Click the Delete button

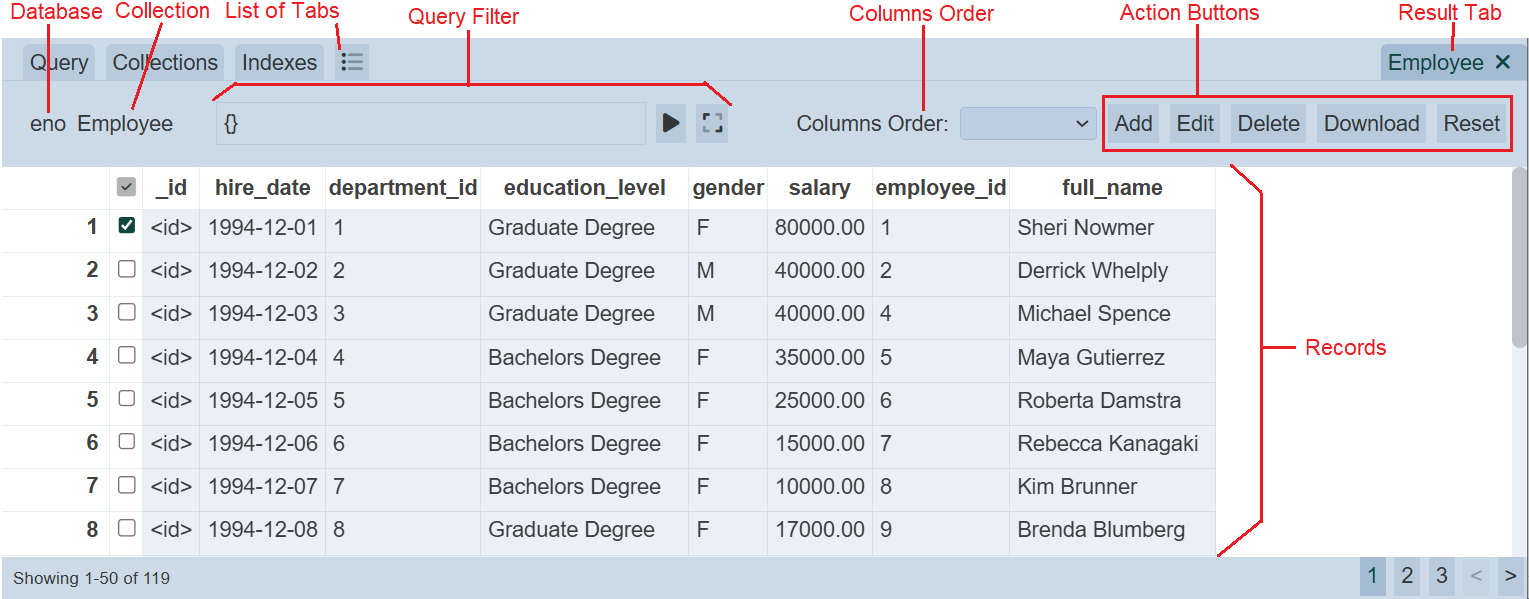[x=1268, y=123]
